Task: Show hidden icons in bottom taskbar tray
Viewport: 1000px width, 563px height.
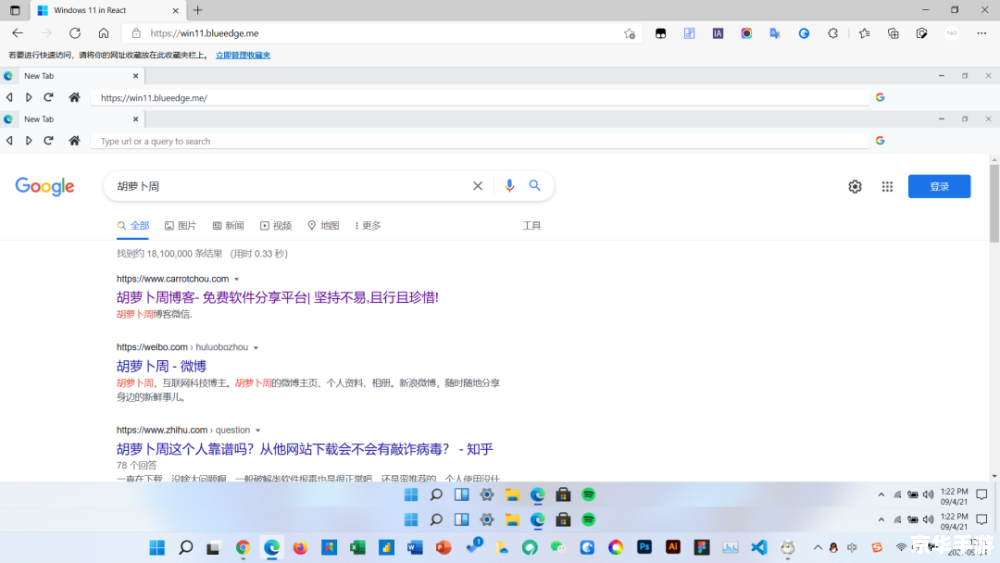Action: tap(818, 547)
